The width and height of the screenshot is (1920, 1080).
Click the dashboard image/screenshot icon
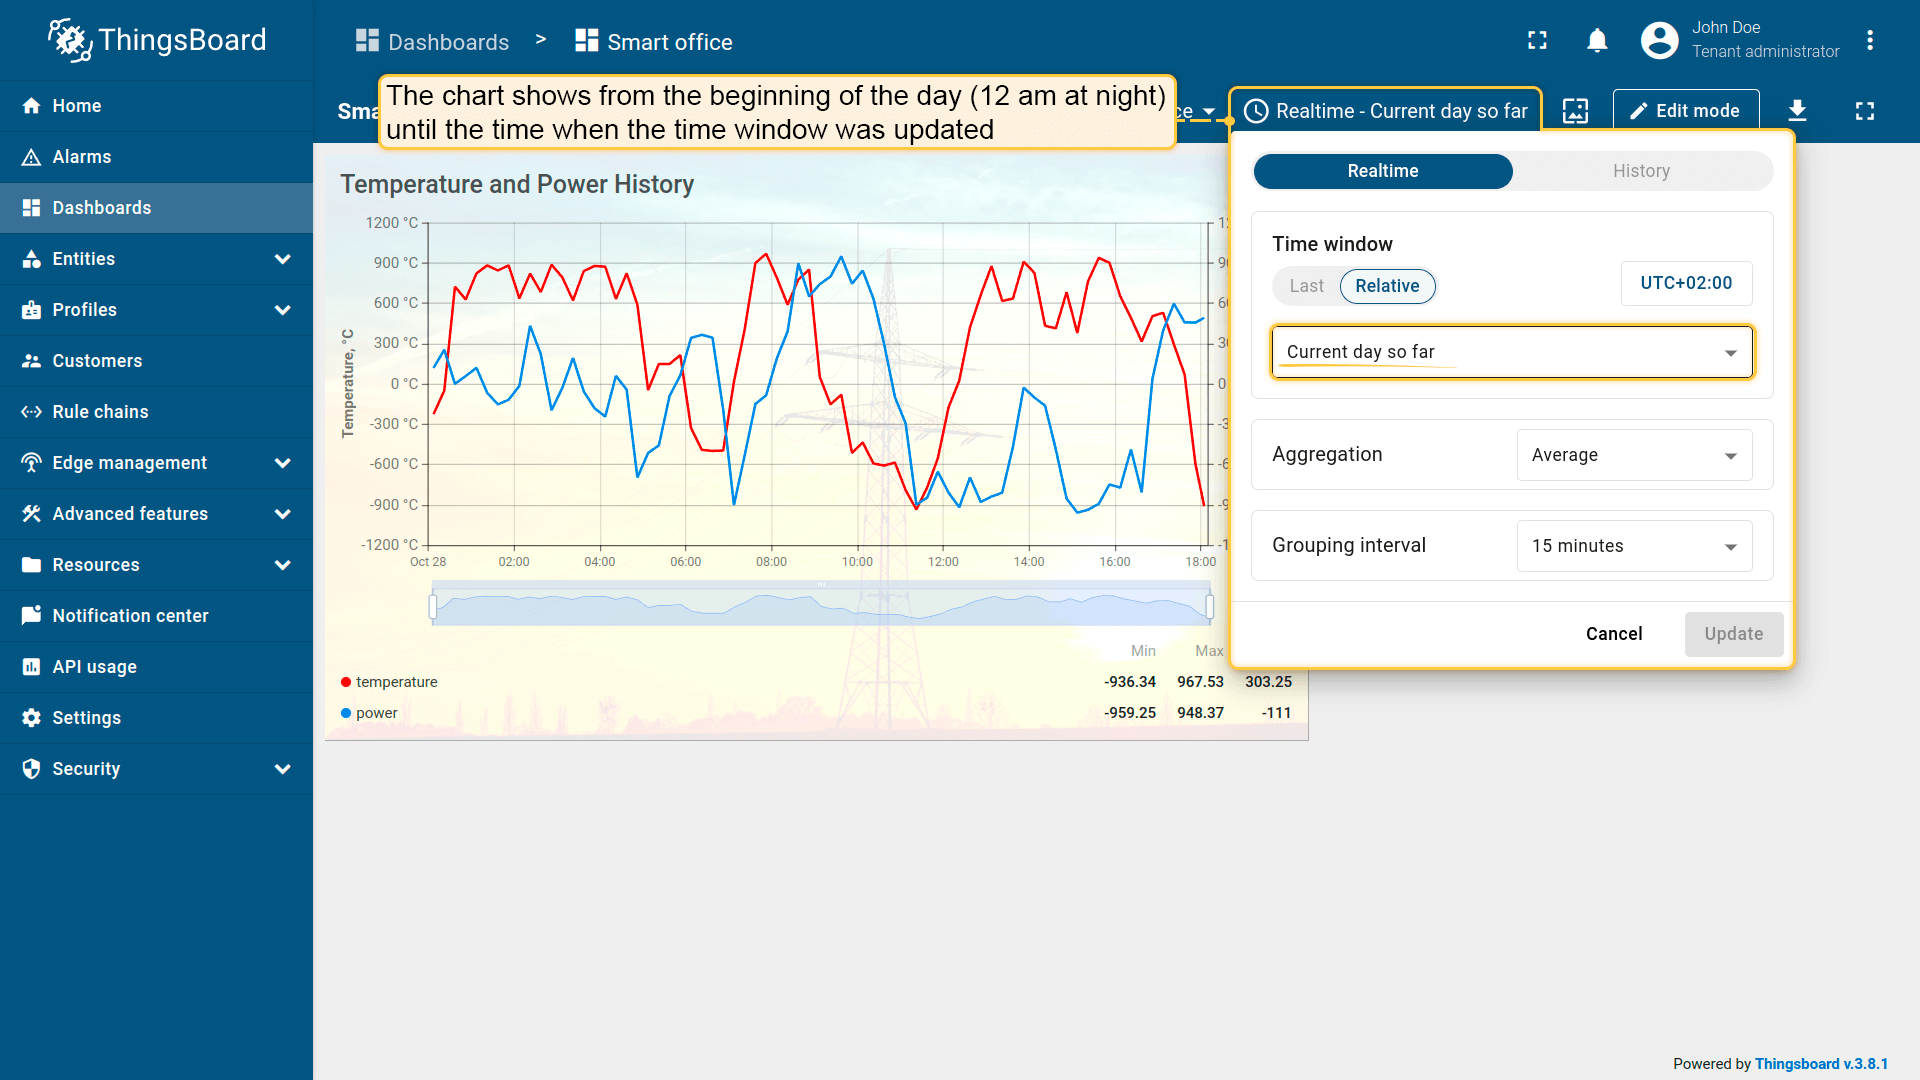tap(1575, 111)
